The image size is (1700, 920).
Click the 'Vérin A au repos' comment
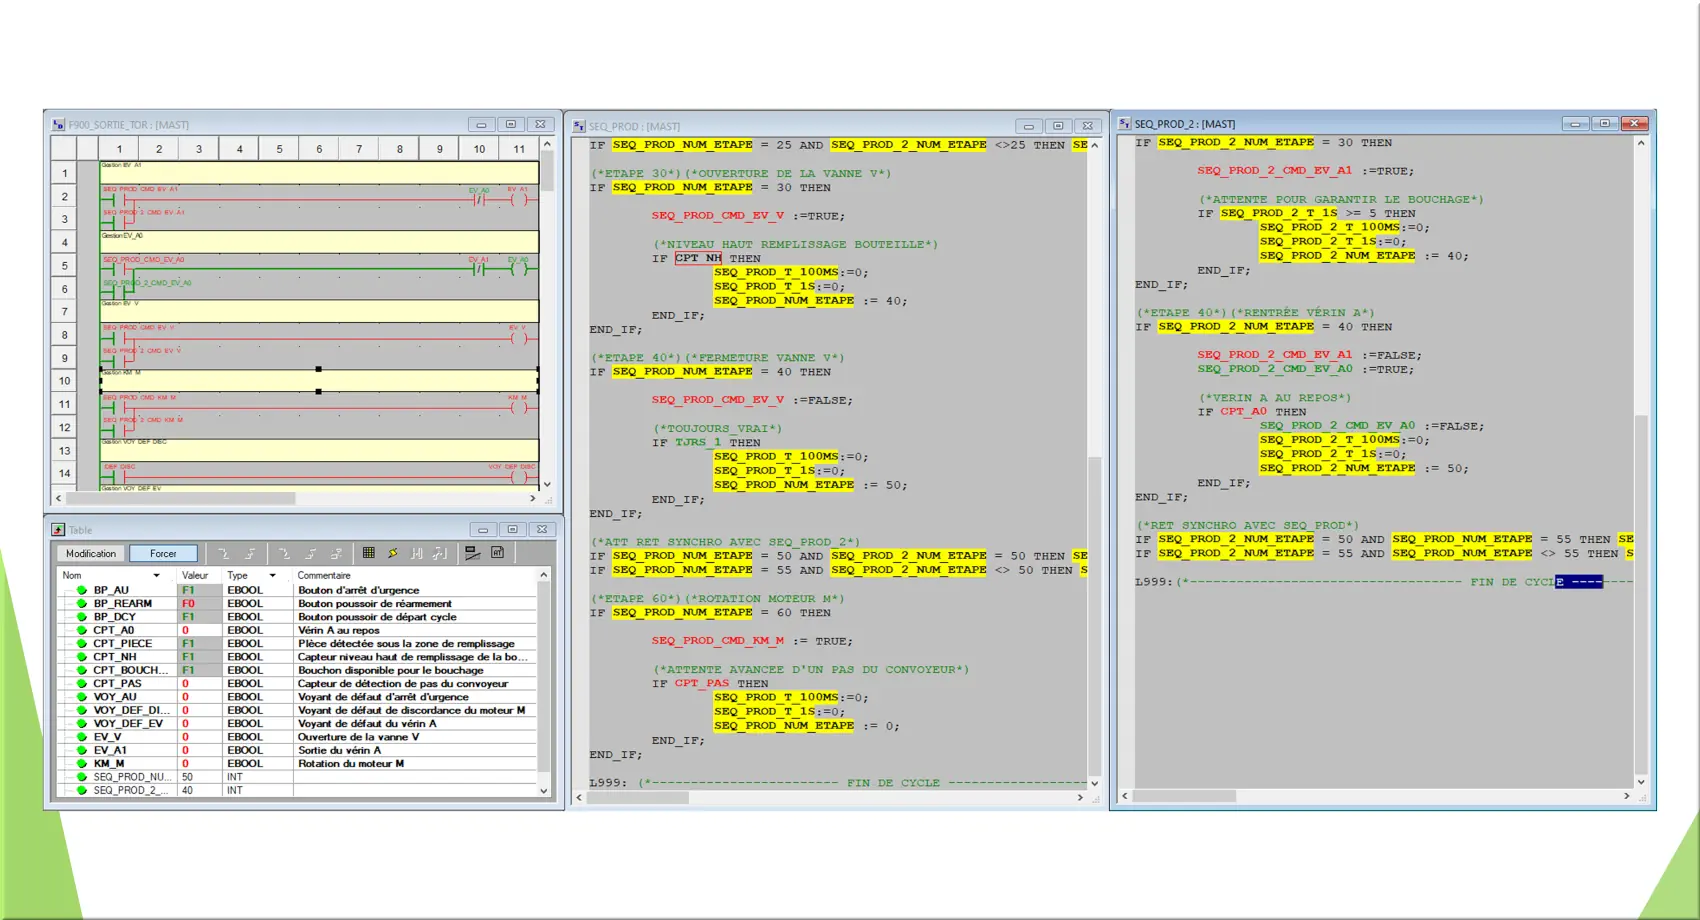[338, 630]
